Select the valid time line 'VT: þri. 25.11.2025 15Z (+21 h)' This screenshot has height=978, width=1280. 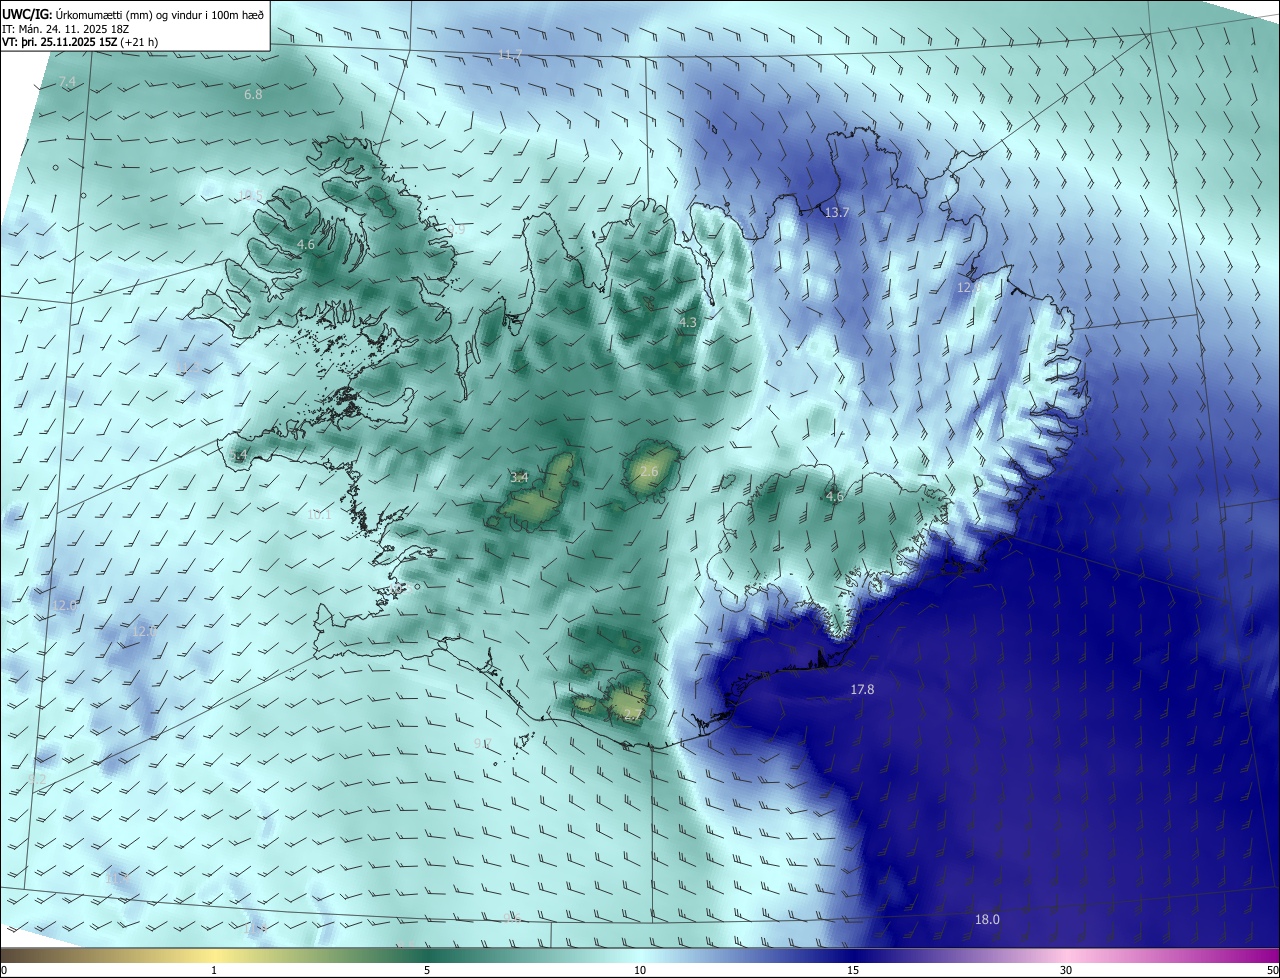click(x=80, y=42)
